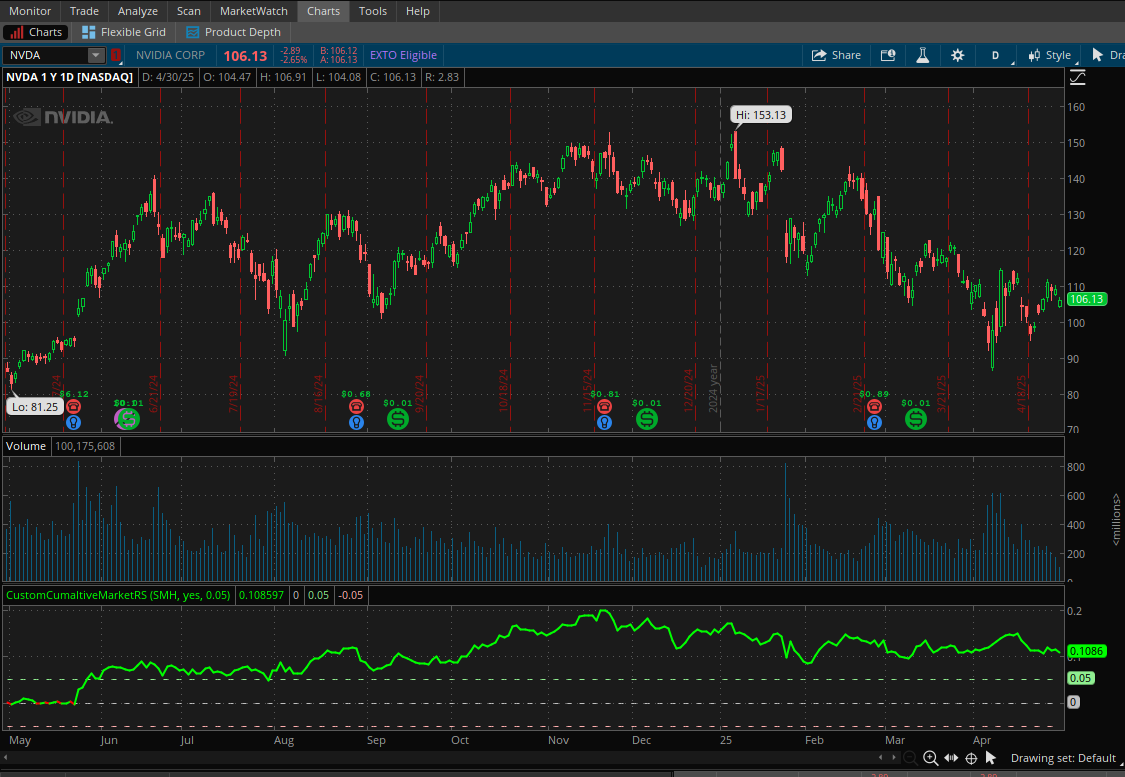This screenshot has height=777, width=1125.
Task: Open the Style candlestick menu
Action: 1050,55
